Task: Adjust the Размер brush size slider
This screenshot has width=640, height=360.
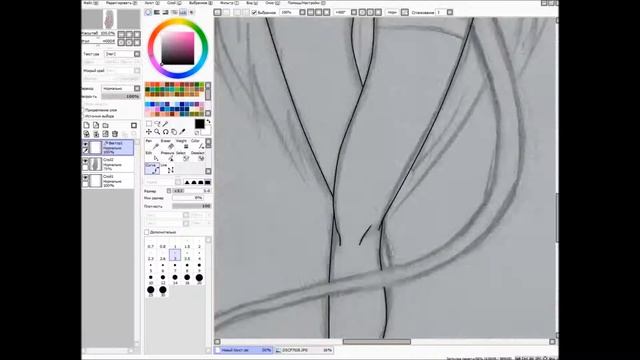Action: (x=191, y=191)
